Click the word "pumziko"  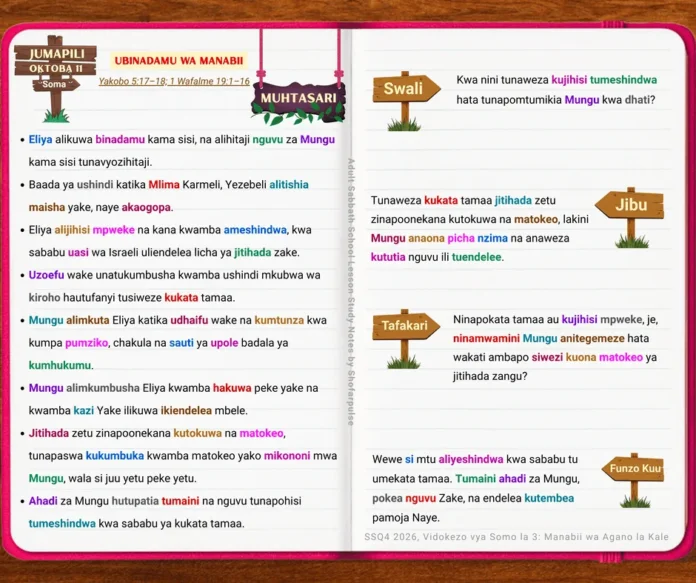[x=86, y=343]
